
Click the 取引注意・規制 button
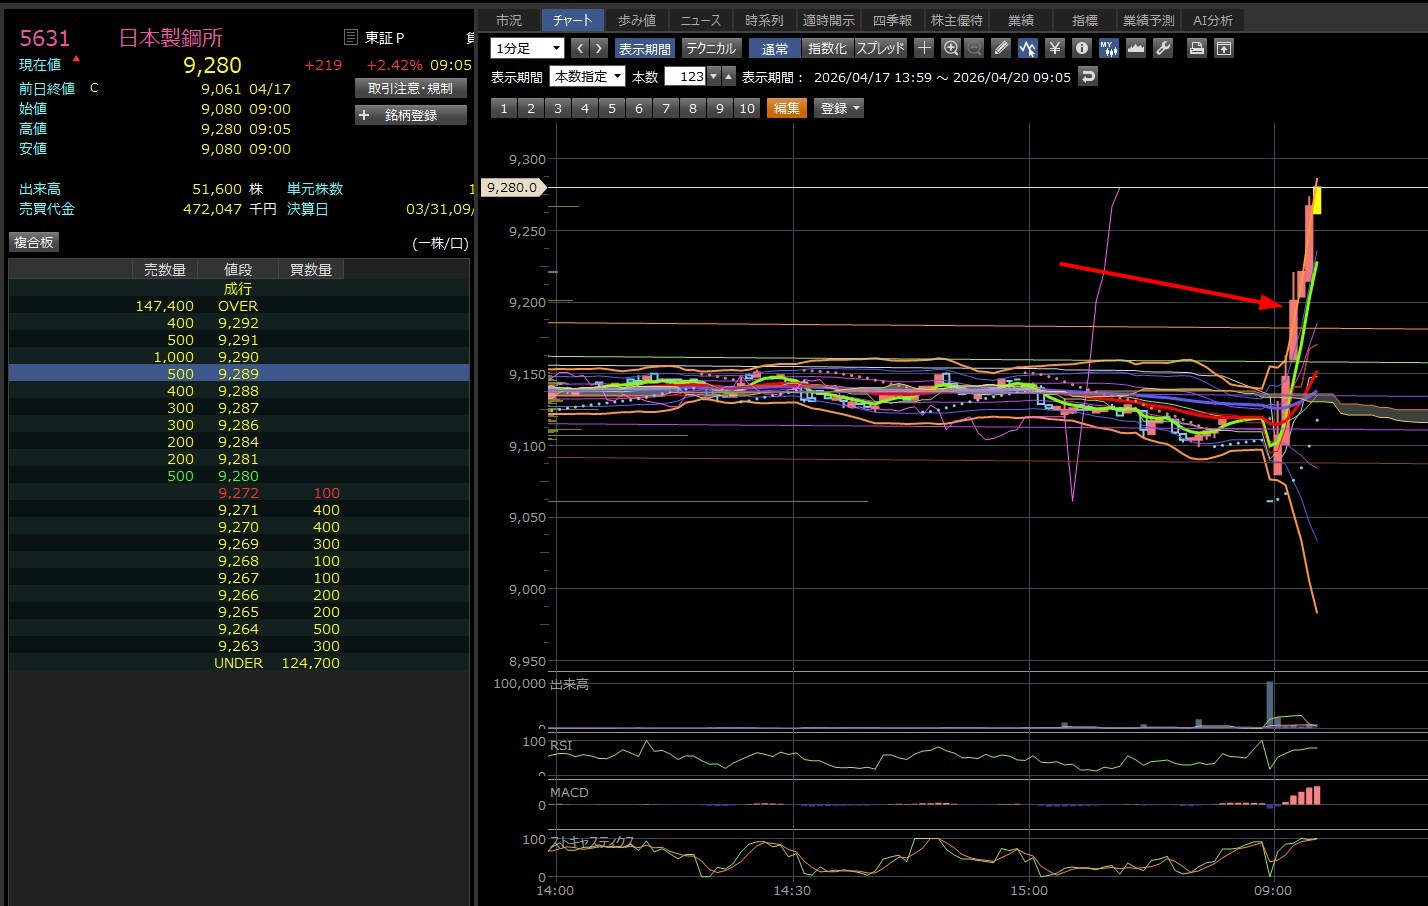point(411,88)
